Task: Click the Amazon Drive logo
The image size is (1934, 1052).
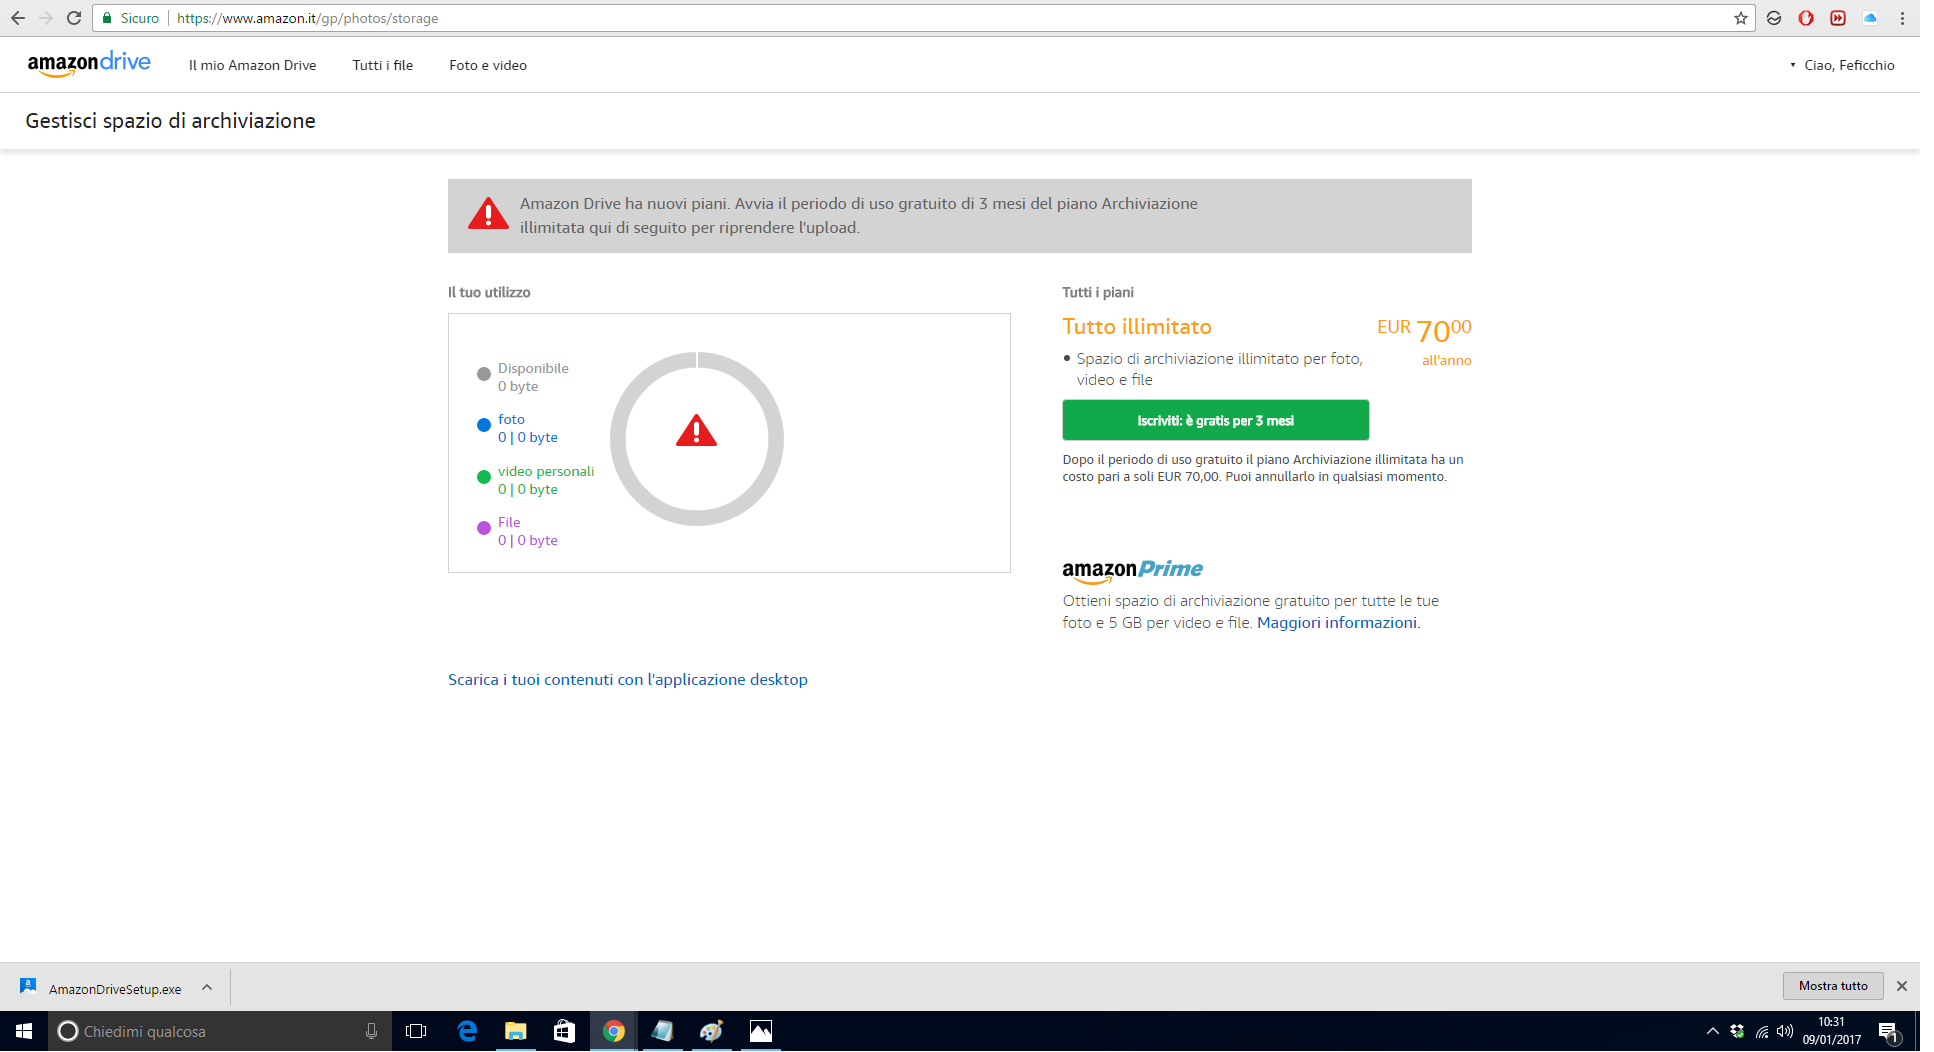Action: (x=89, y=64)
